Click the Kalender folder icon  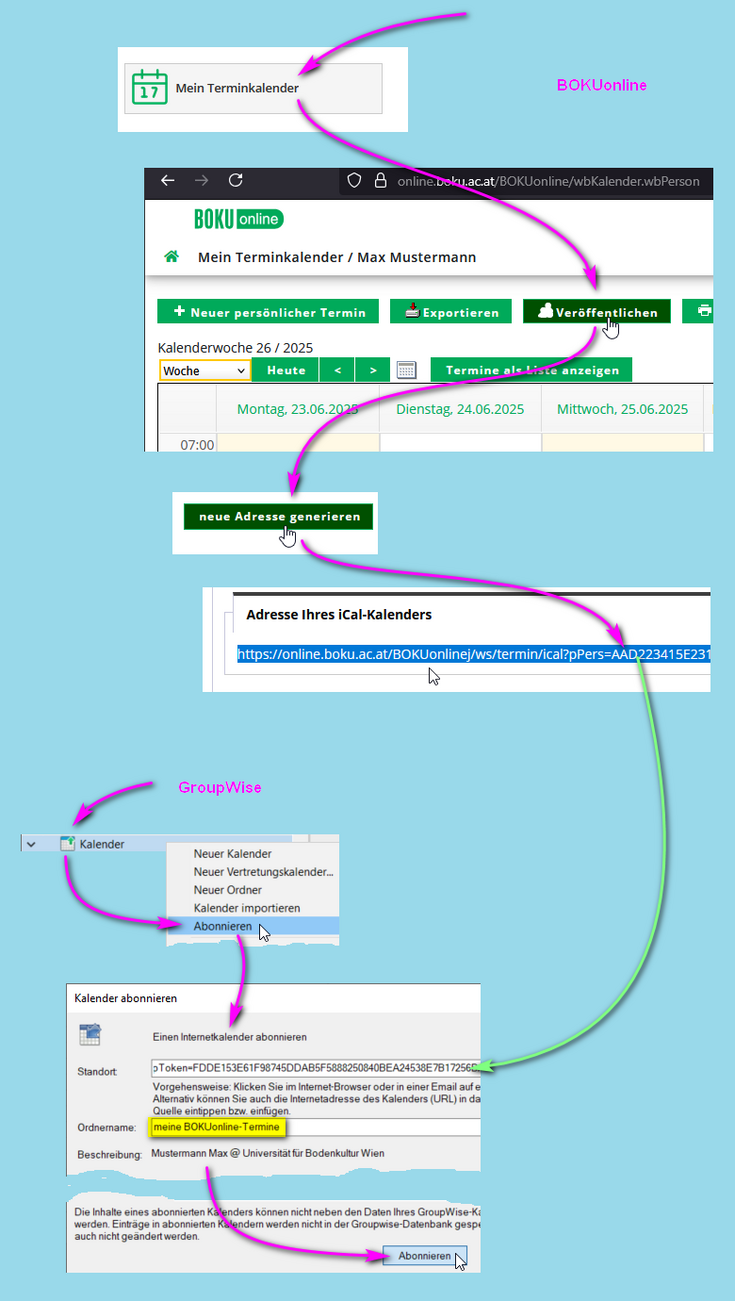pyautogui.click(x=68, y=844)
